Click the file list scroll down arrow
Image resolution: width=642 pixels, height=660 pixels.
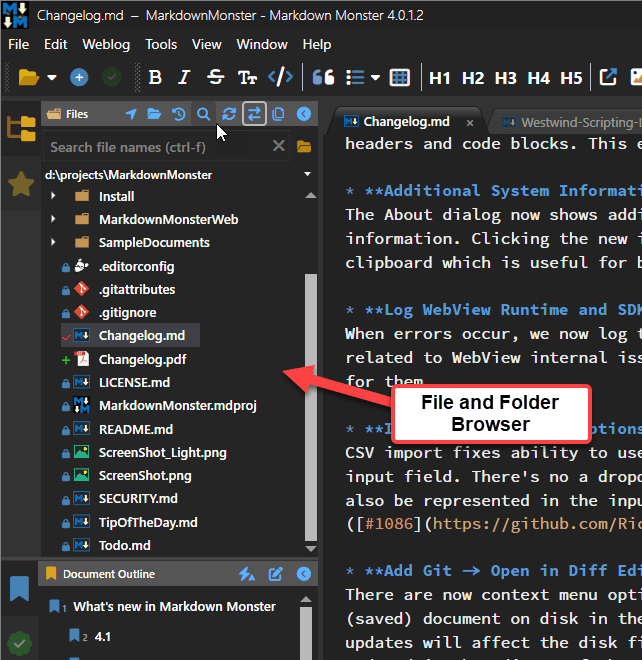click(311, 548)
